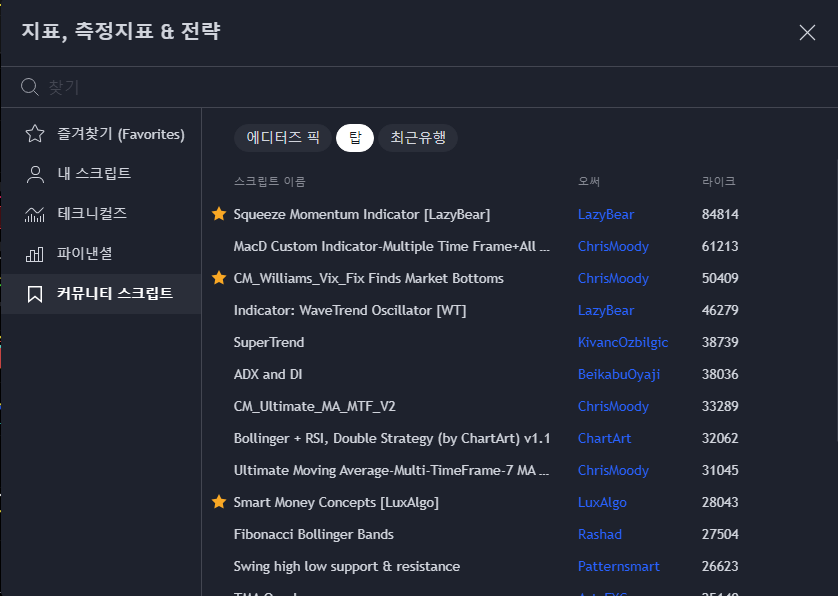Click the bar chart icon for 파이낸셜
The width and height of the screenshot is (838, 596).
point(35,254)
